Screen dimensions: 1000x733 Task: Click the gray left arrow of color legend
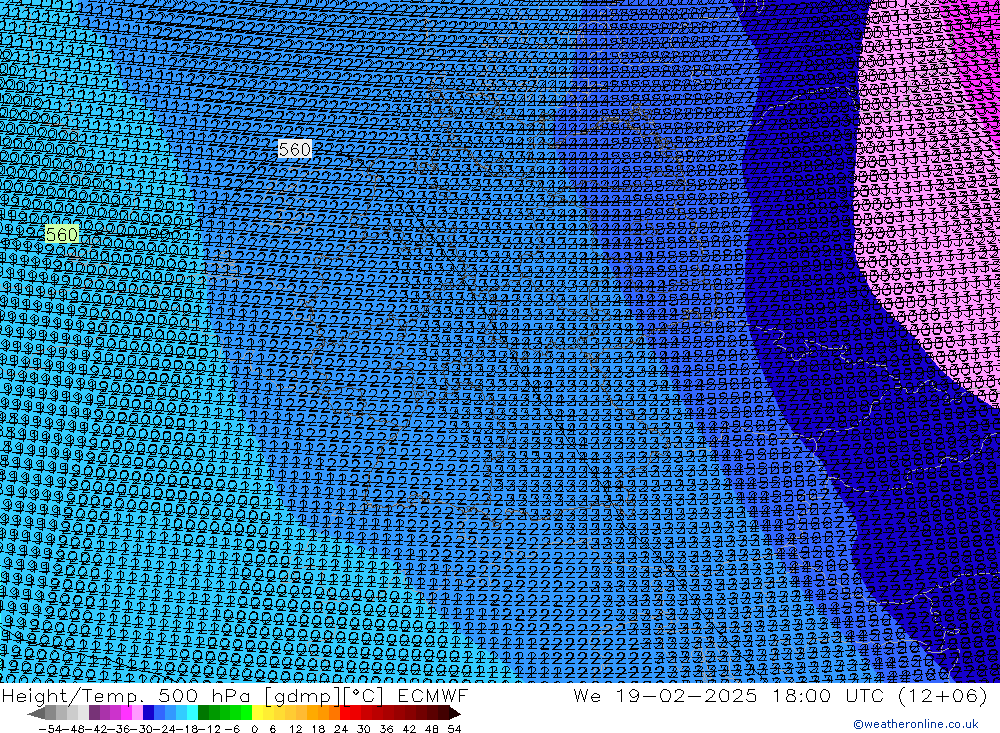click(x=36, y=714)
